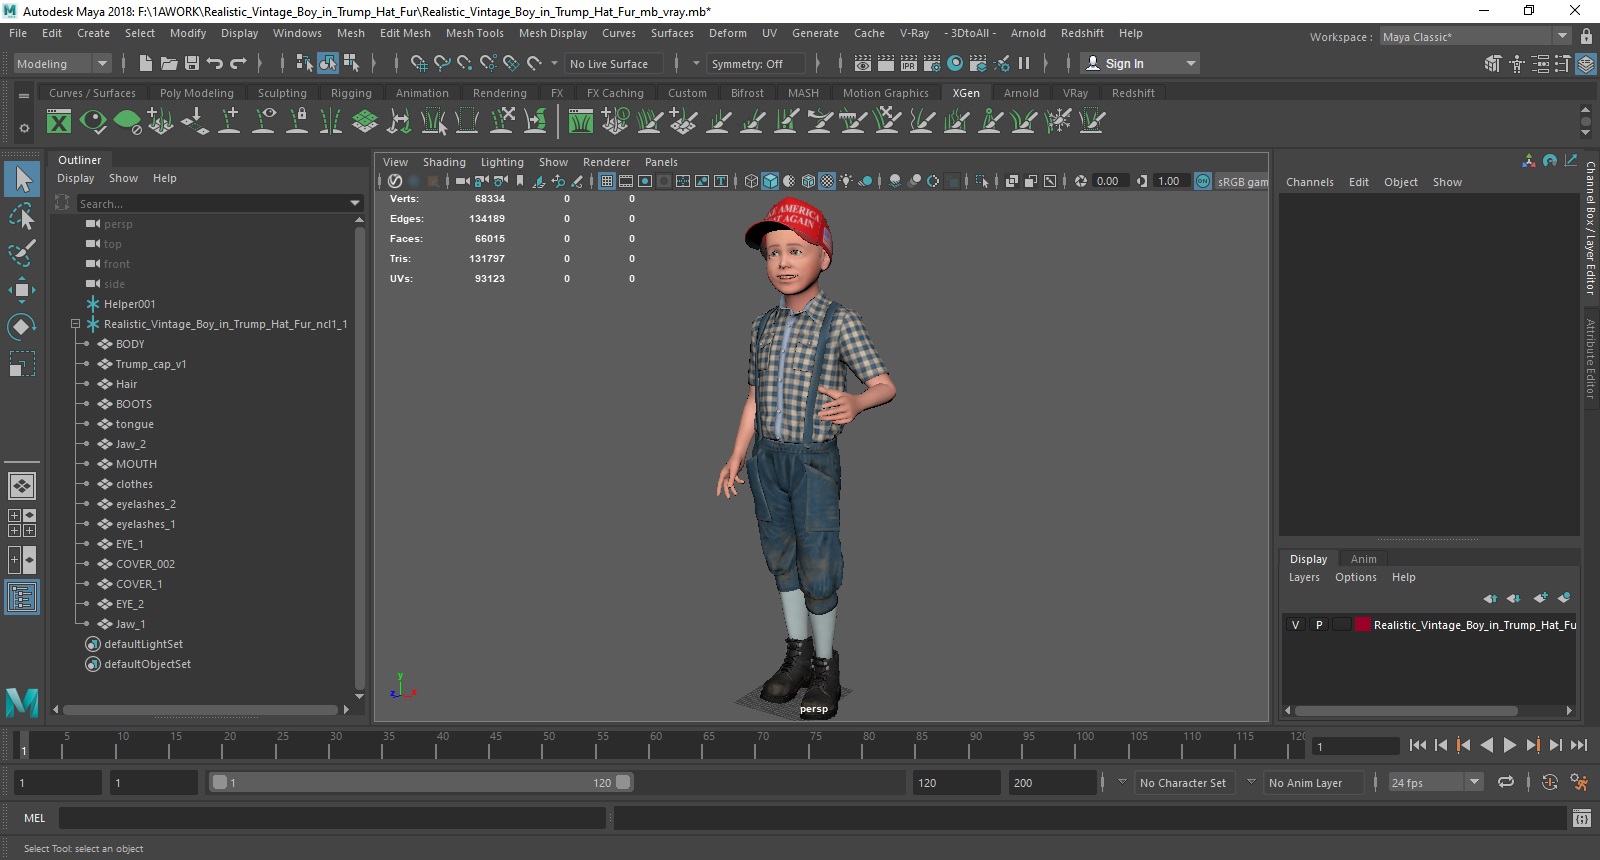
Task: Click the Undo arrow icon
Action: [215, 63]
